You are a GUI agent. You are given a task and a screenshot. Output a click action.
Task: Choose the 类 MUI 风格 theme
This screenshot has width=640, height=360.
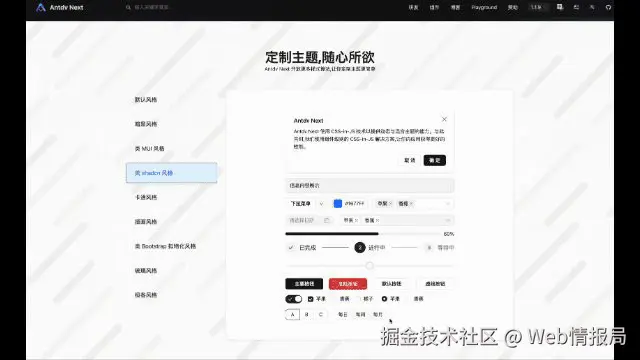(171, 149)
